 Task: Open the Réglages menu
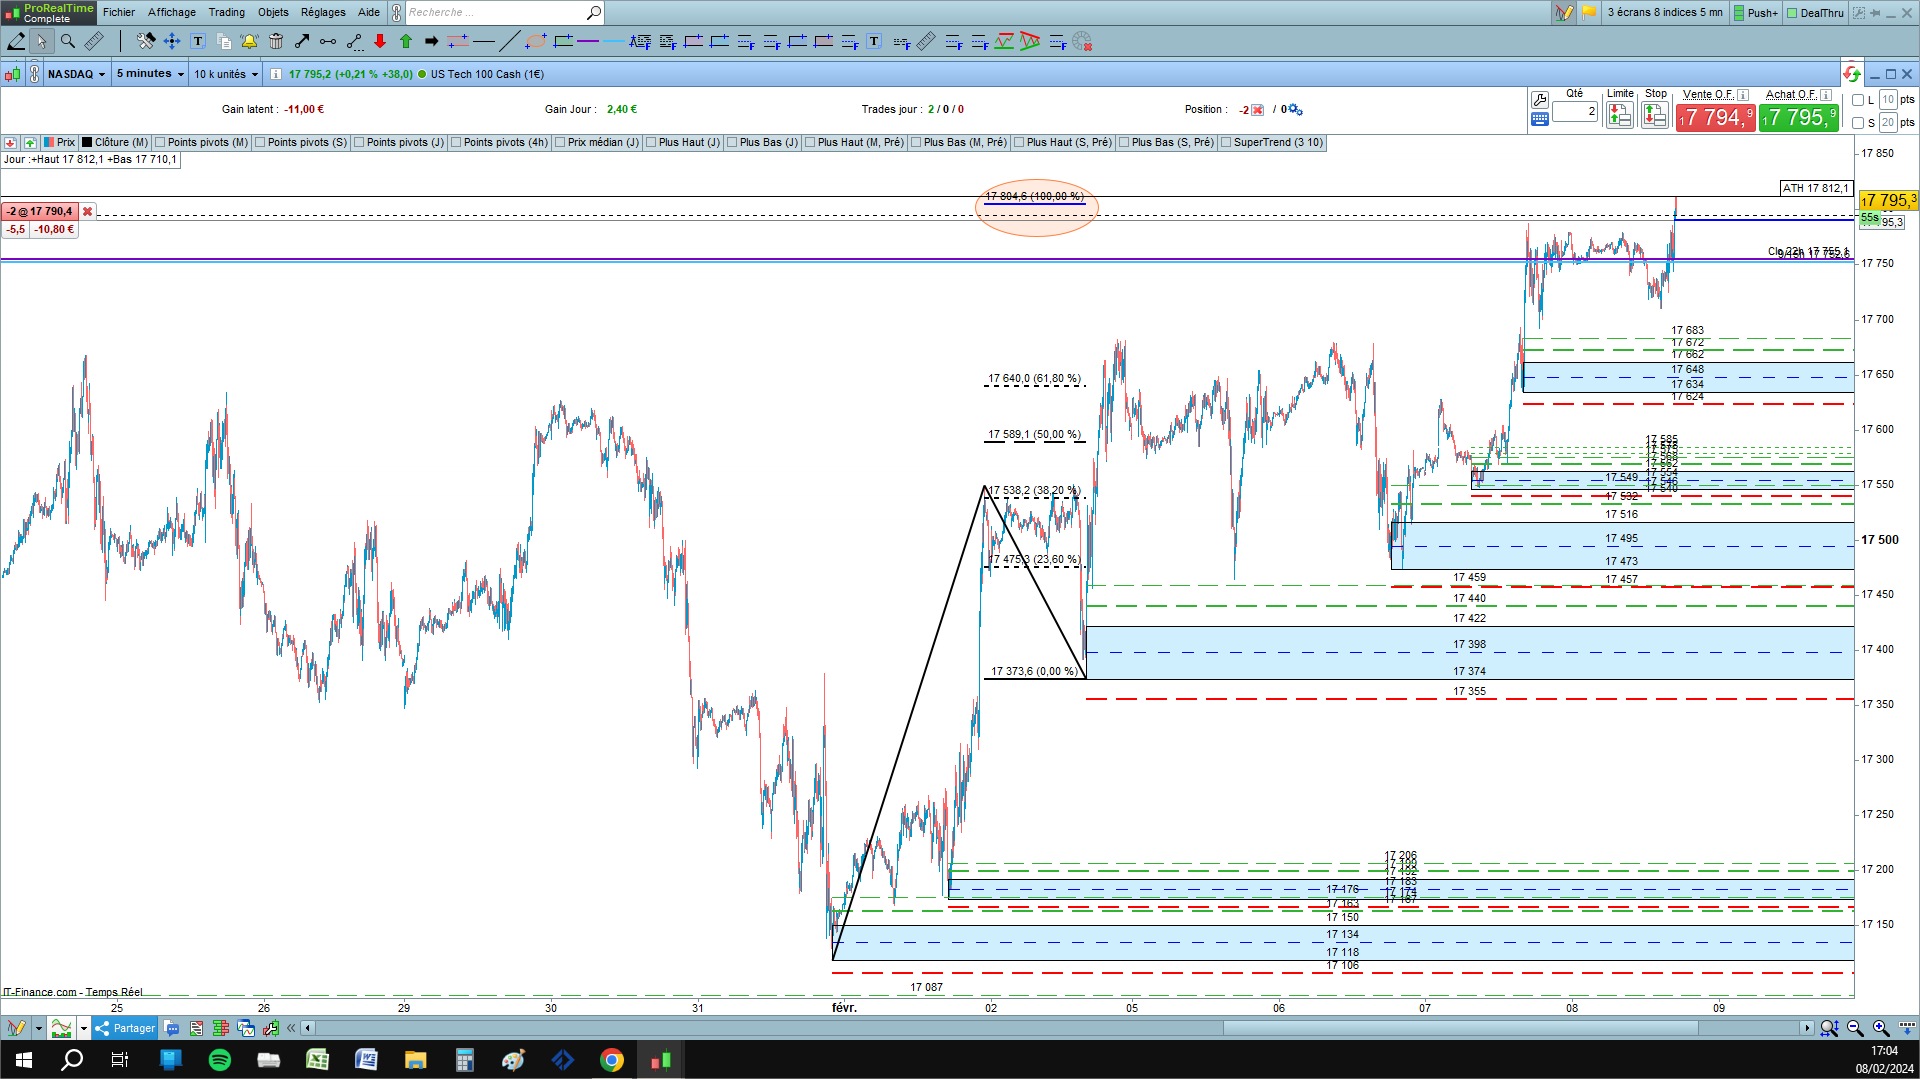coord(323,12)
